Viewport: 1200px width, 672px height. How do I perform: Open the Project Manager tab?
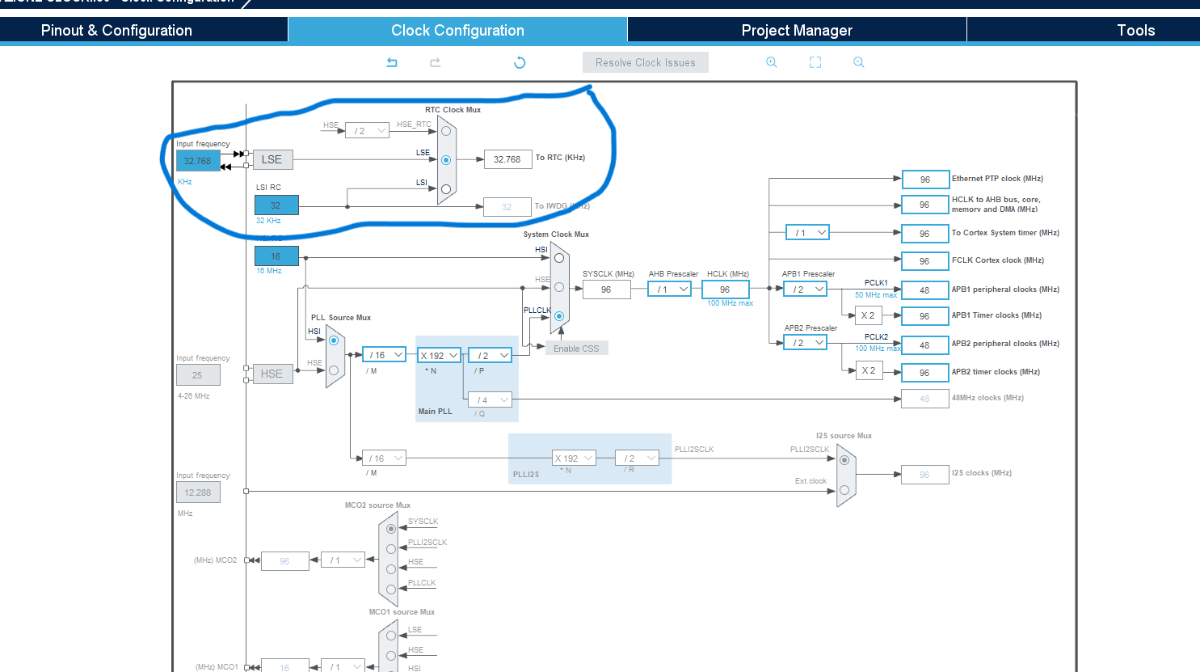point(796,30)
